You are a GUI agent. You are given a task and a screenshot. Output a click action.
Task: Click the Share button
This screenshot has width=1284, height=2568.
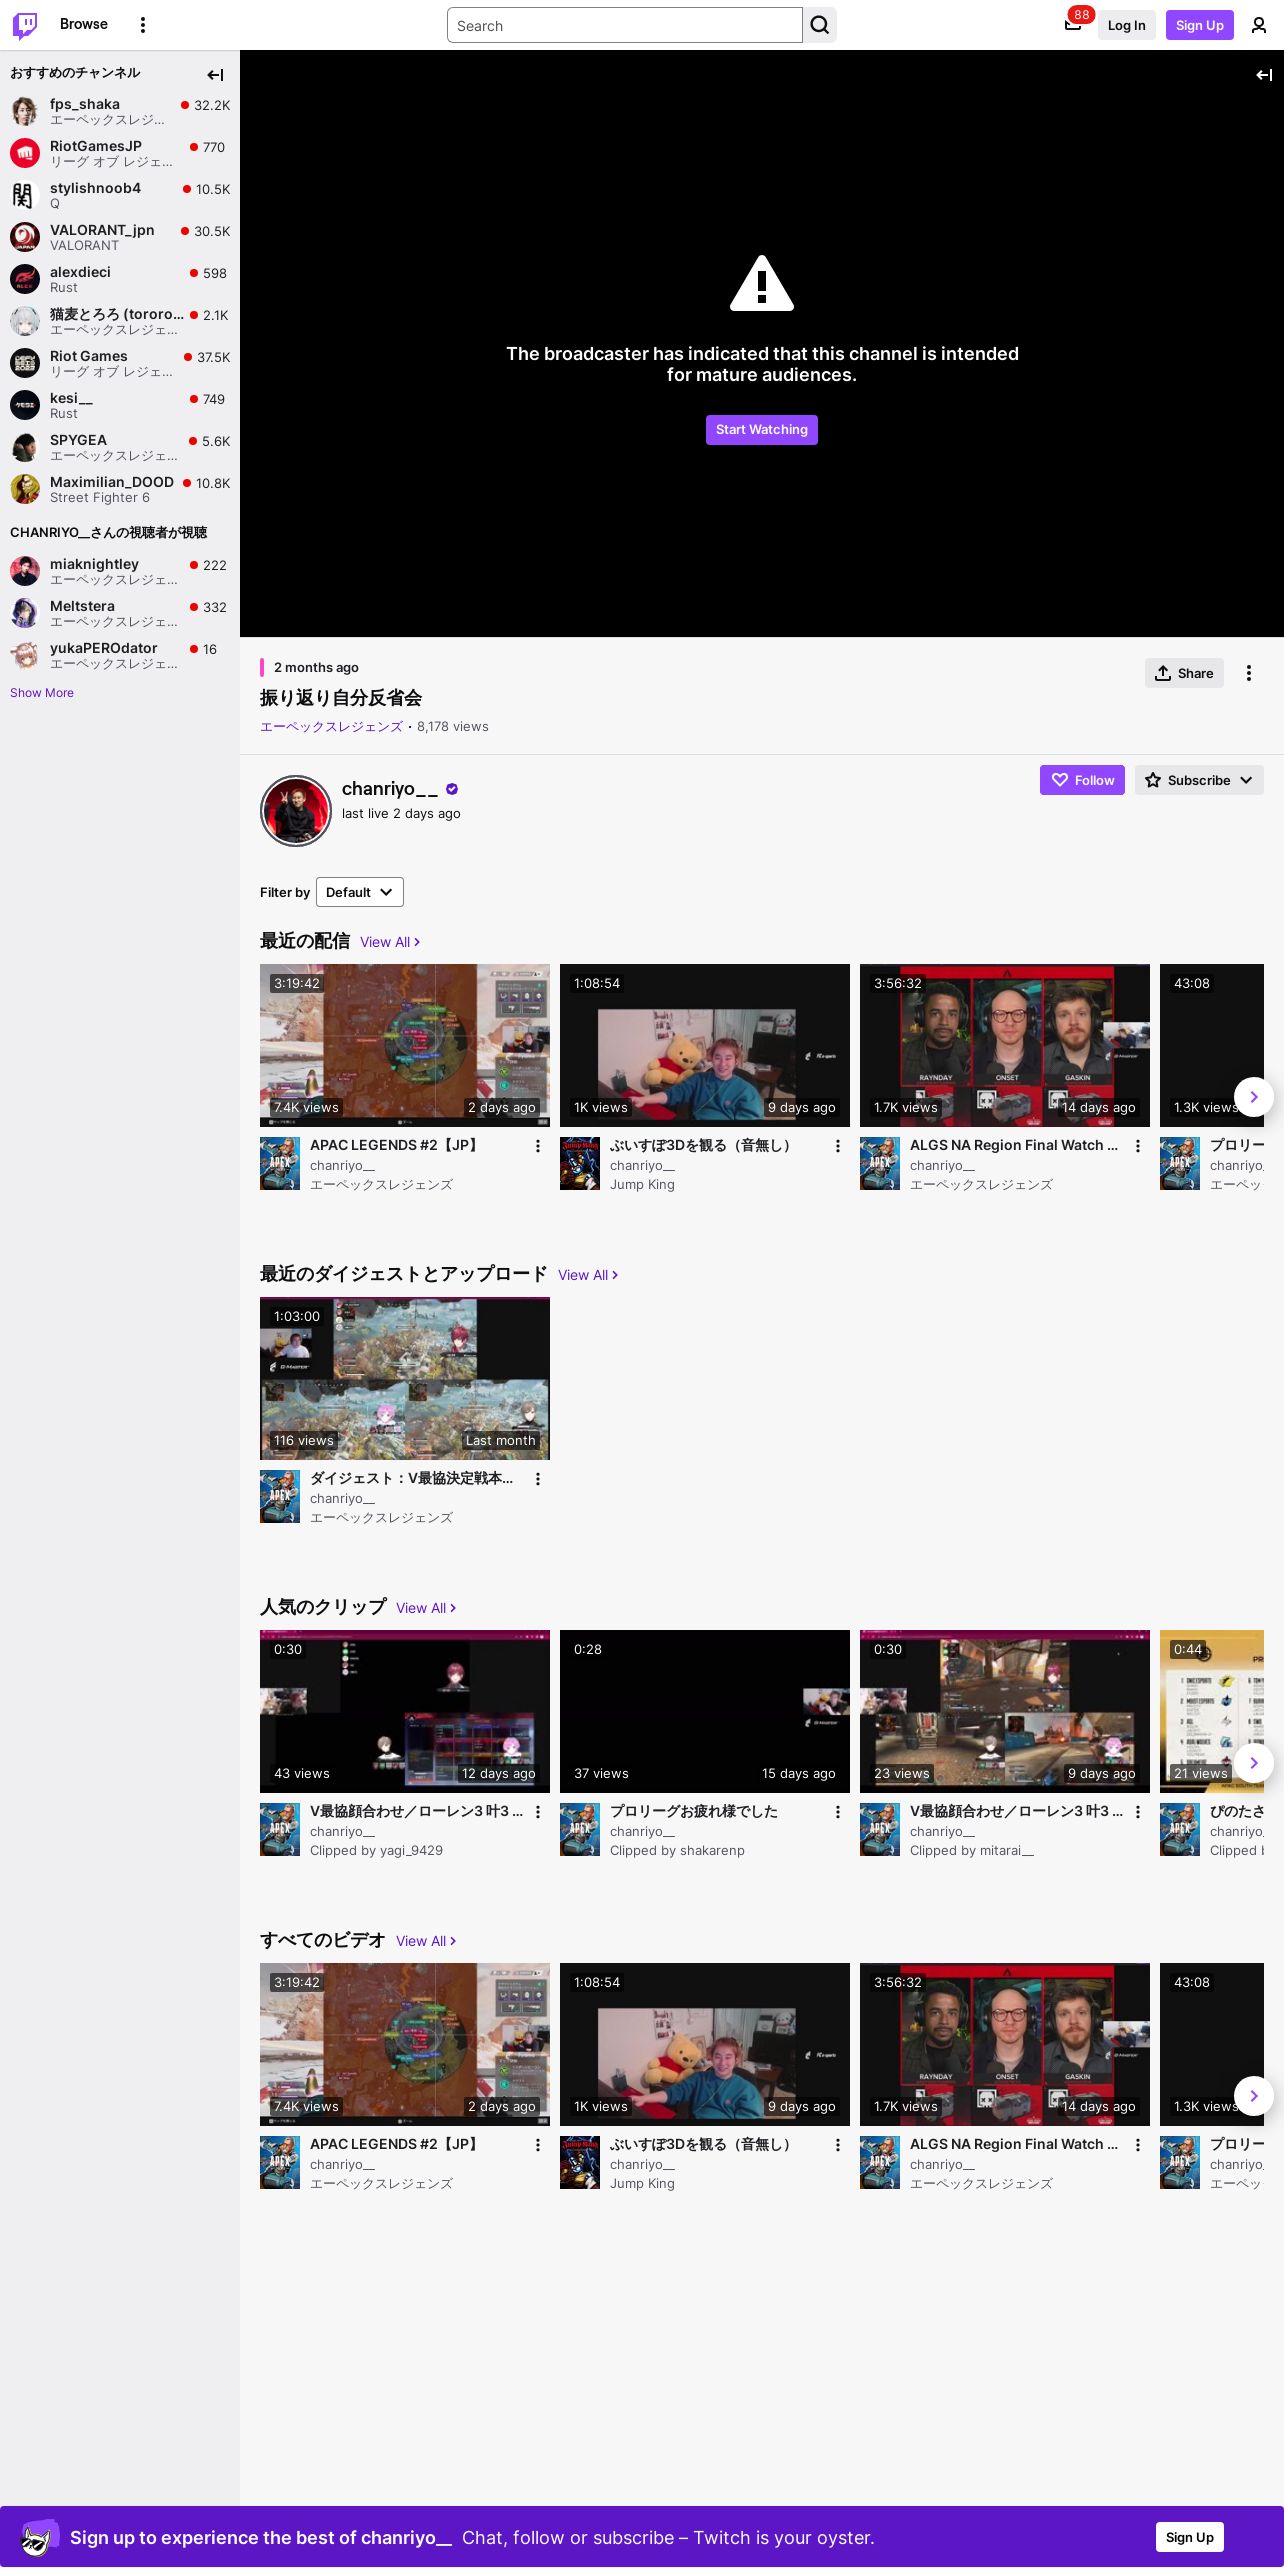click(x=1184, y=673)
